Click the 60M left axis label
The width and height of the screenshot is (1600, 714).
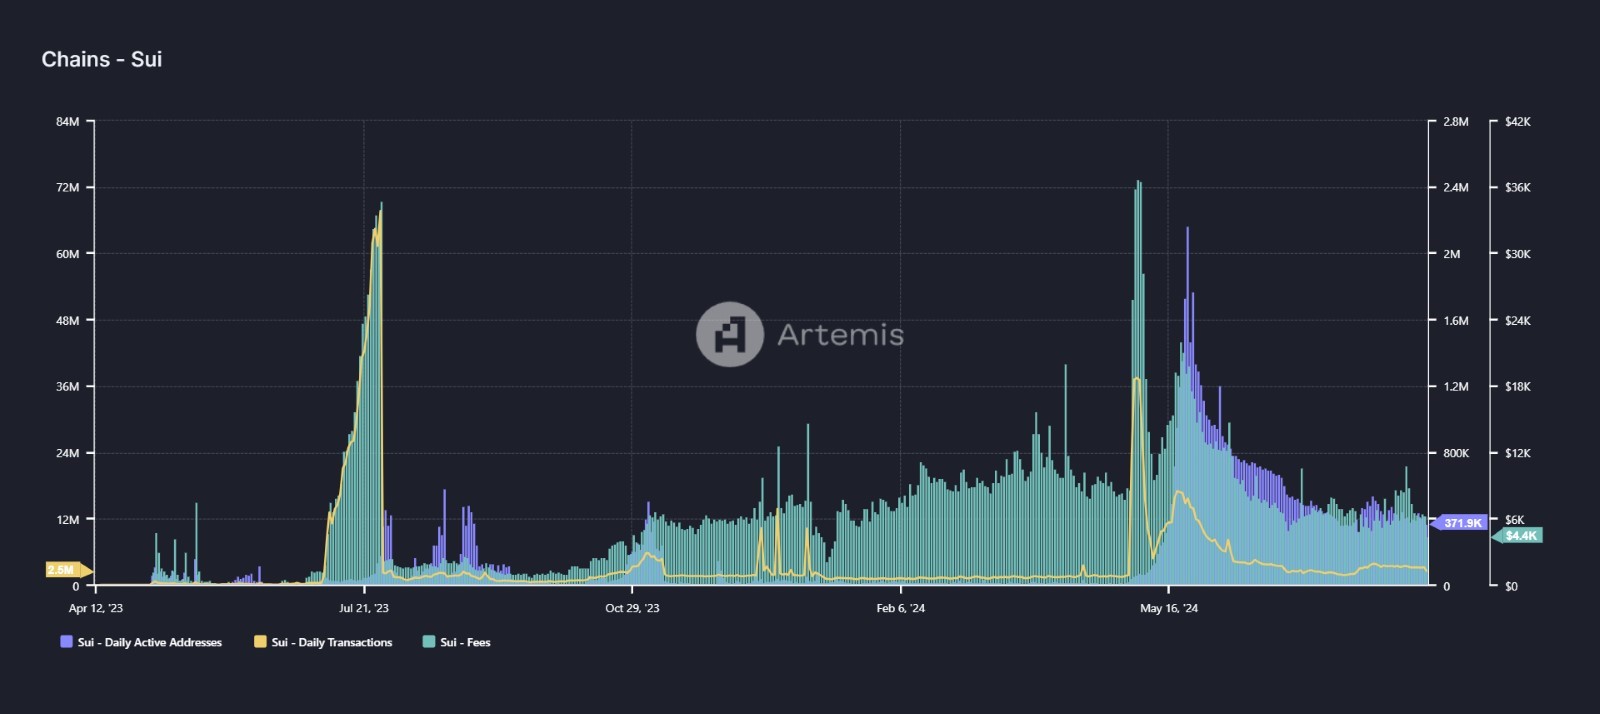tap(67, 254)
